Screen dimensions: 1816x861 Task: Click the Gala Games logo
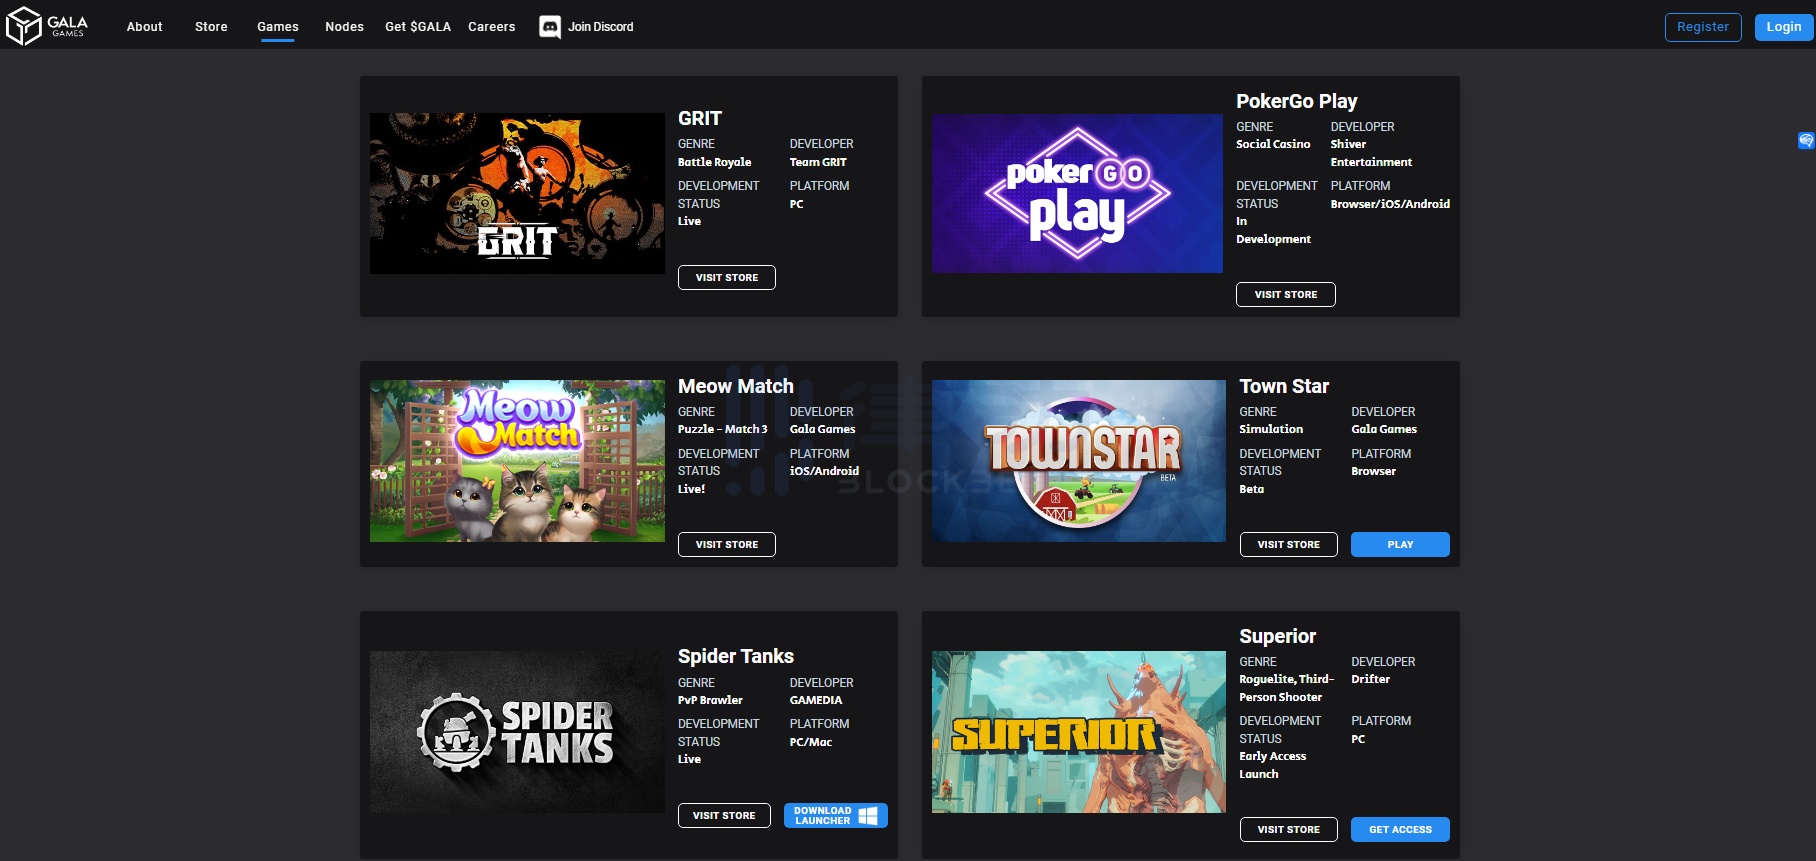pyautogui.click(x=47, y=26)
